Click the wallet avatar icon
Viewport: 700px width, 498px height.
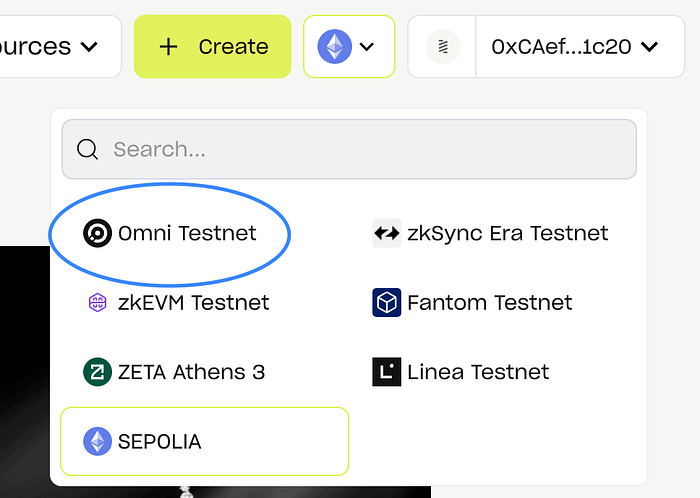(x=443, y=46)
